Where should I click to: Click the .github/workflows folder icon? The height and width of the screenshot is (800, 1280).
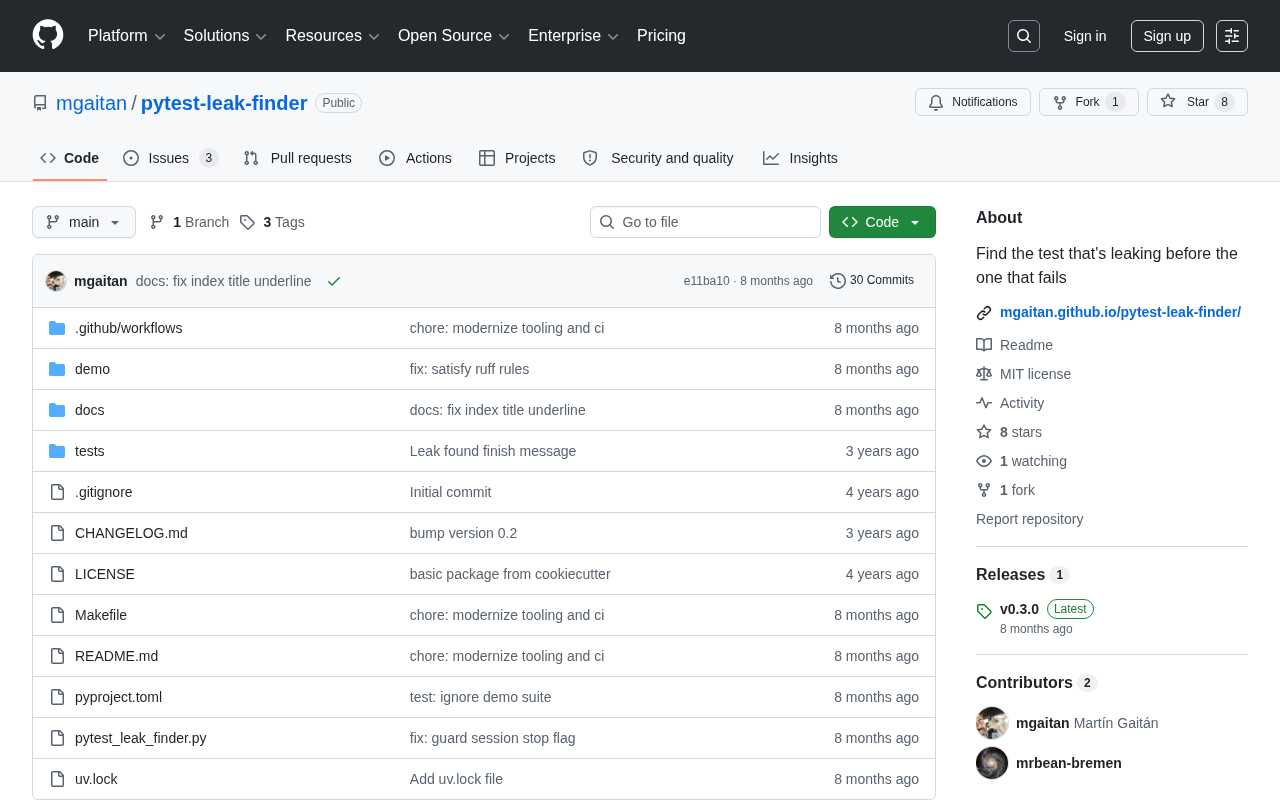coord(57,328)
